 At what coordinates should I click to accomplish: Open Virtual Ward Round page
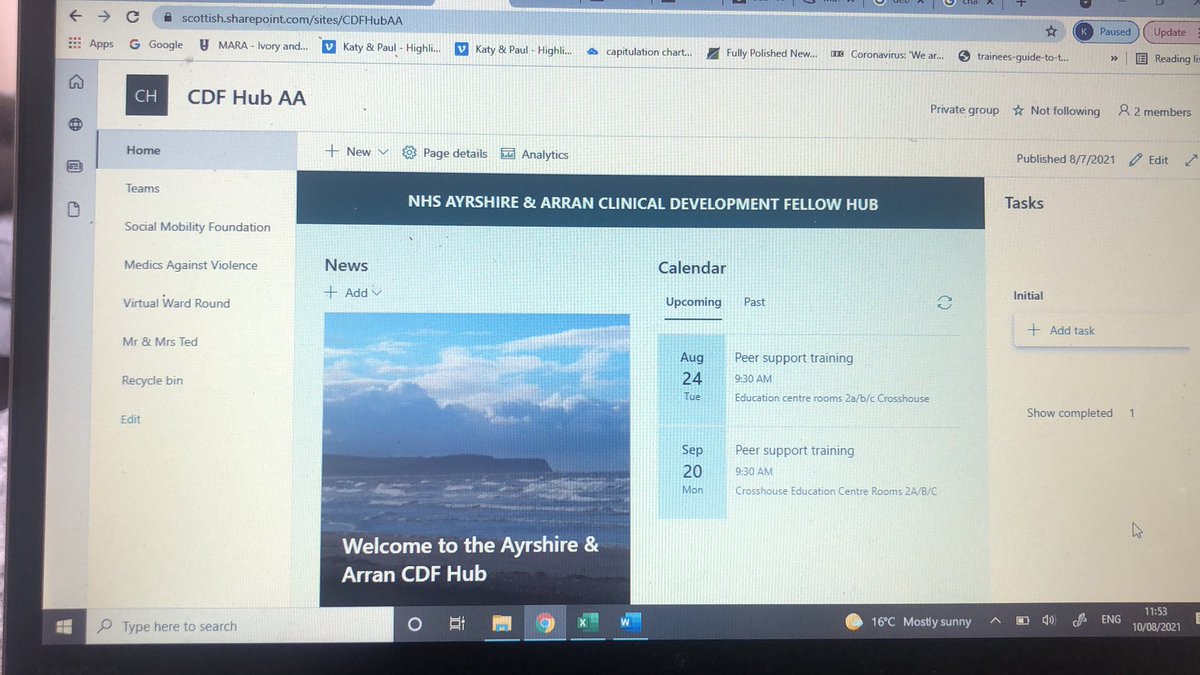coord(176,303)
